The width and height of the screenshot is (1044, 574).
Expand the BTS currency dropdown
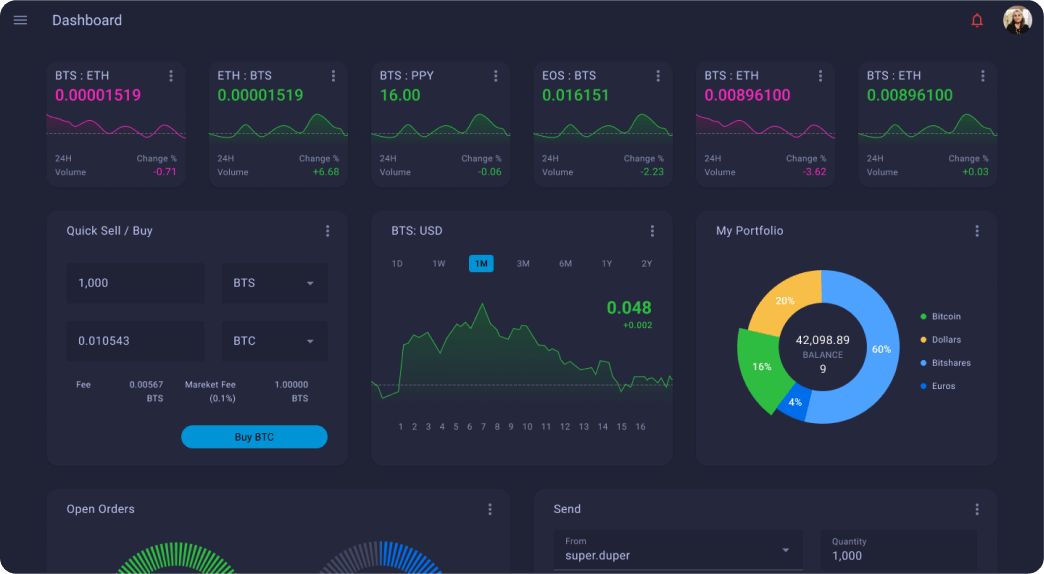click(x=274, y=283)
